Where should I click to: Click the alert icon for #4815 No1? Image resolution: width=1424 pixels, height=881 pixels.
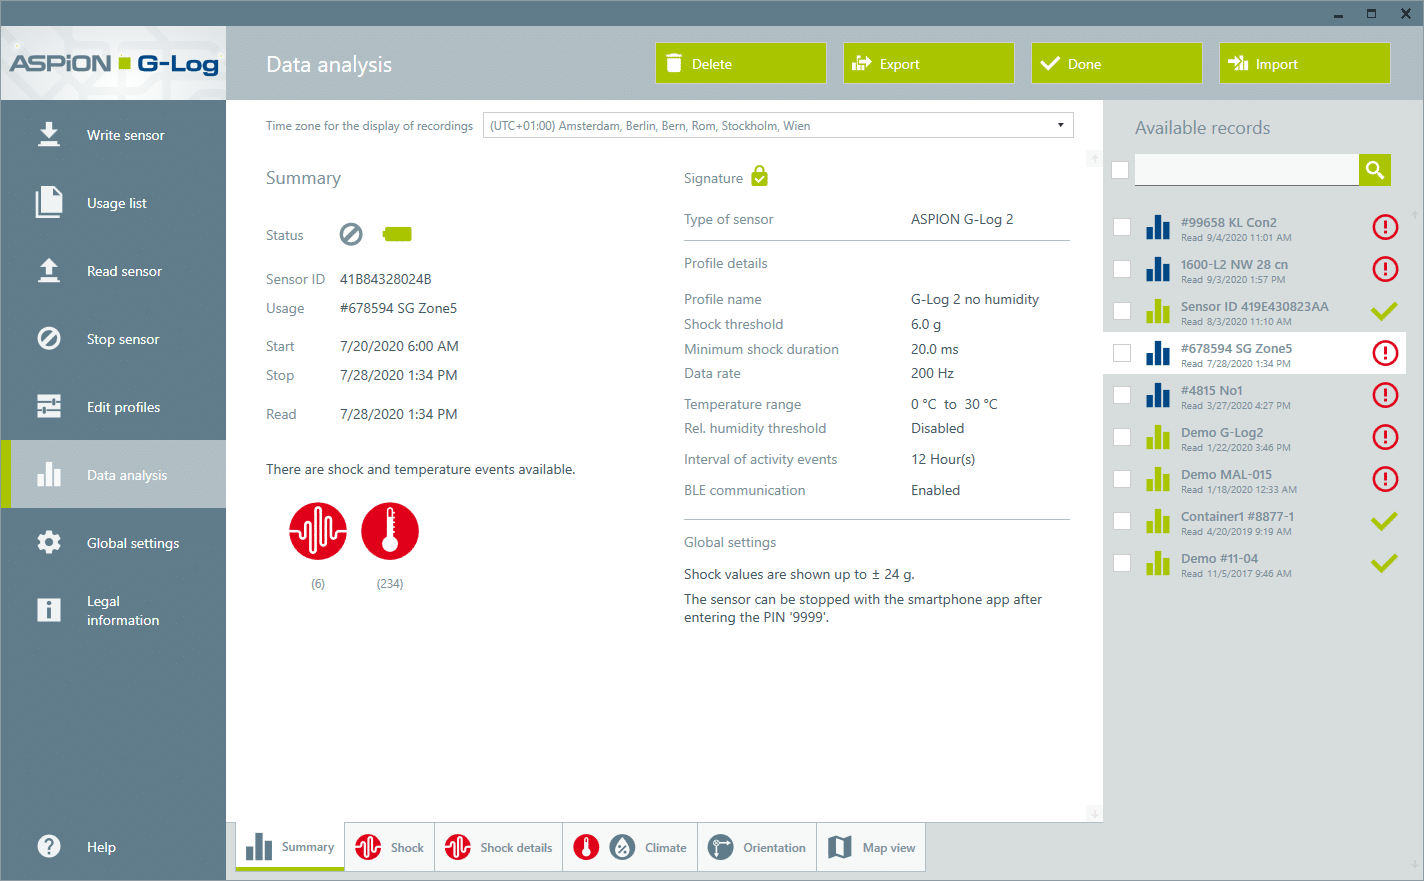[1385, 395]
